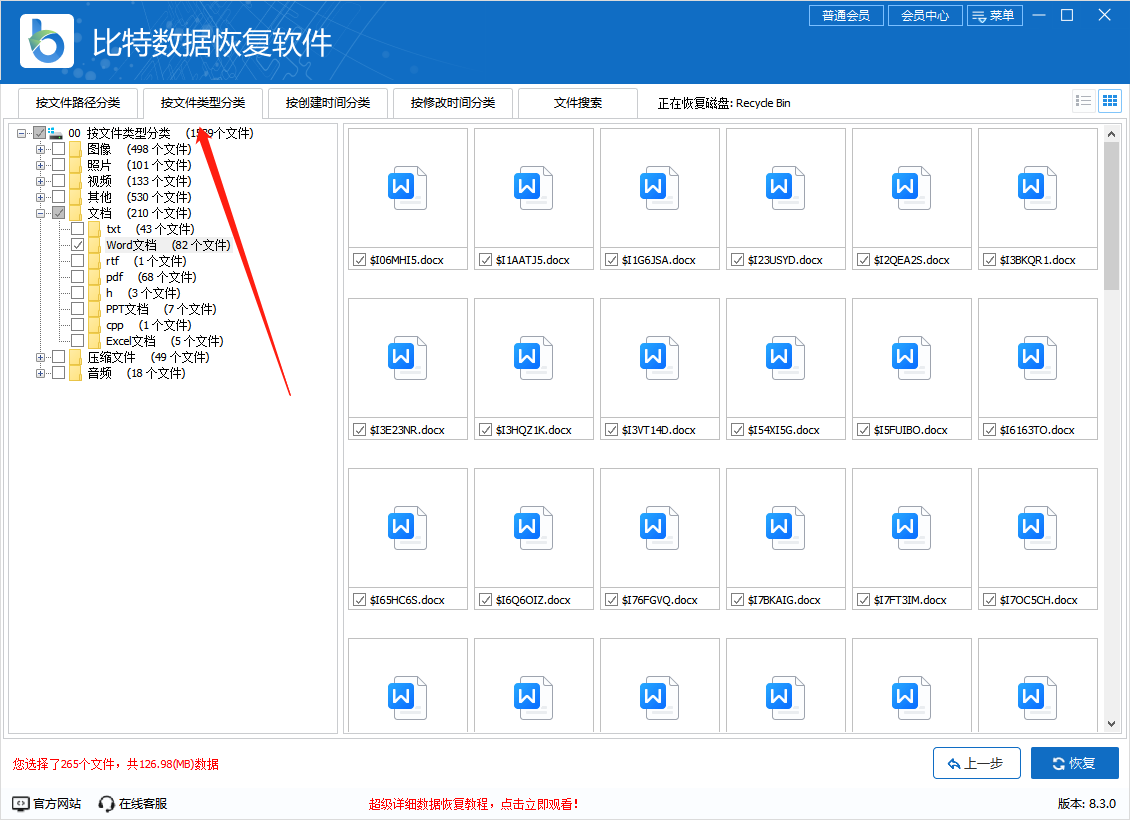Select the $I7OC5CH.docx Word icon
1130x820 pixels.
pyautogui.click(x=1038, y=528)
